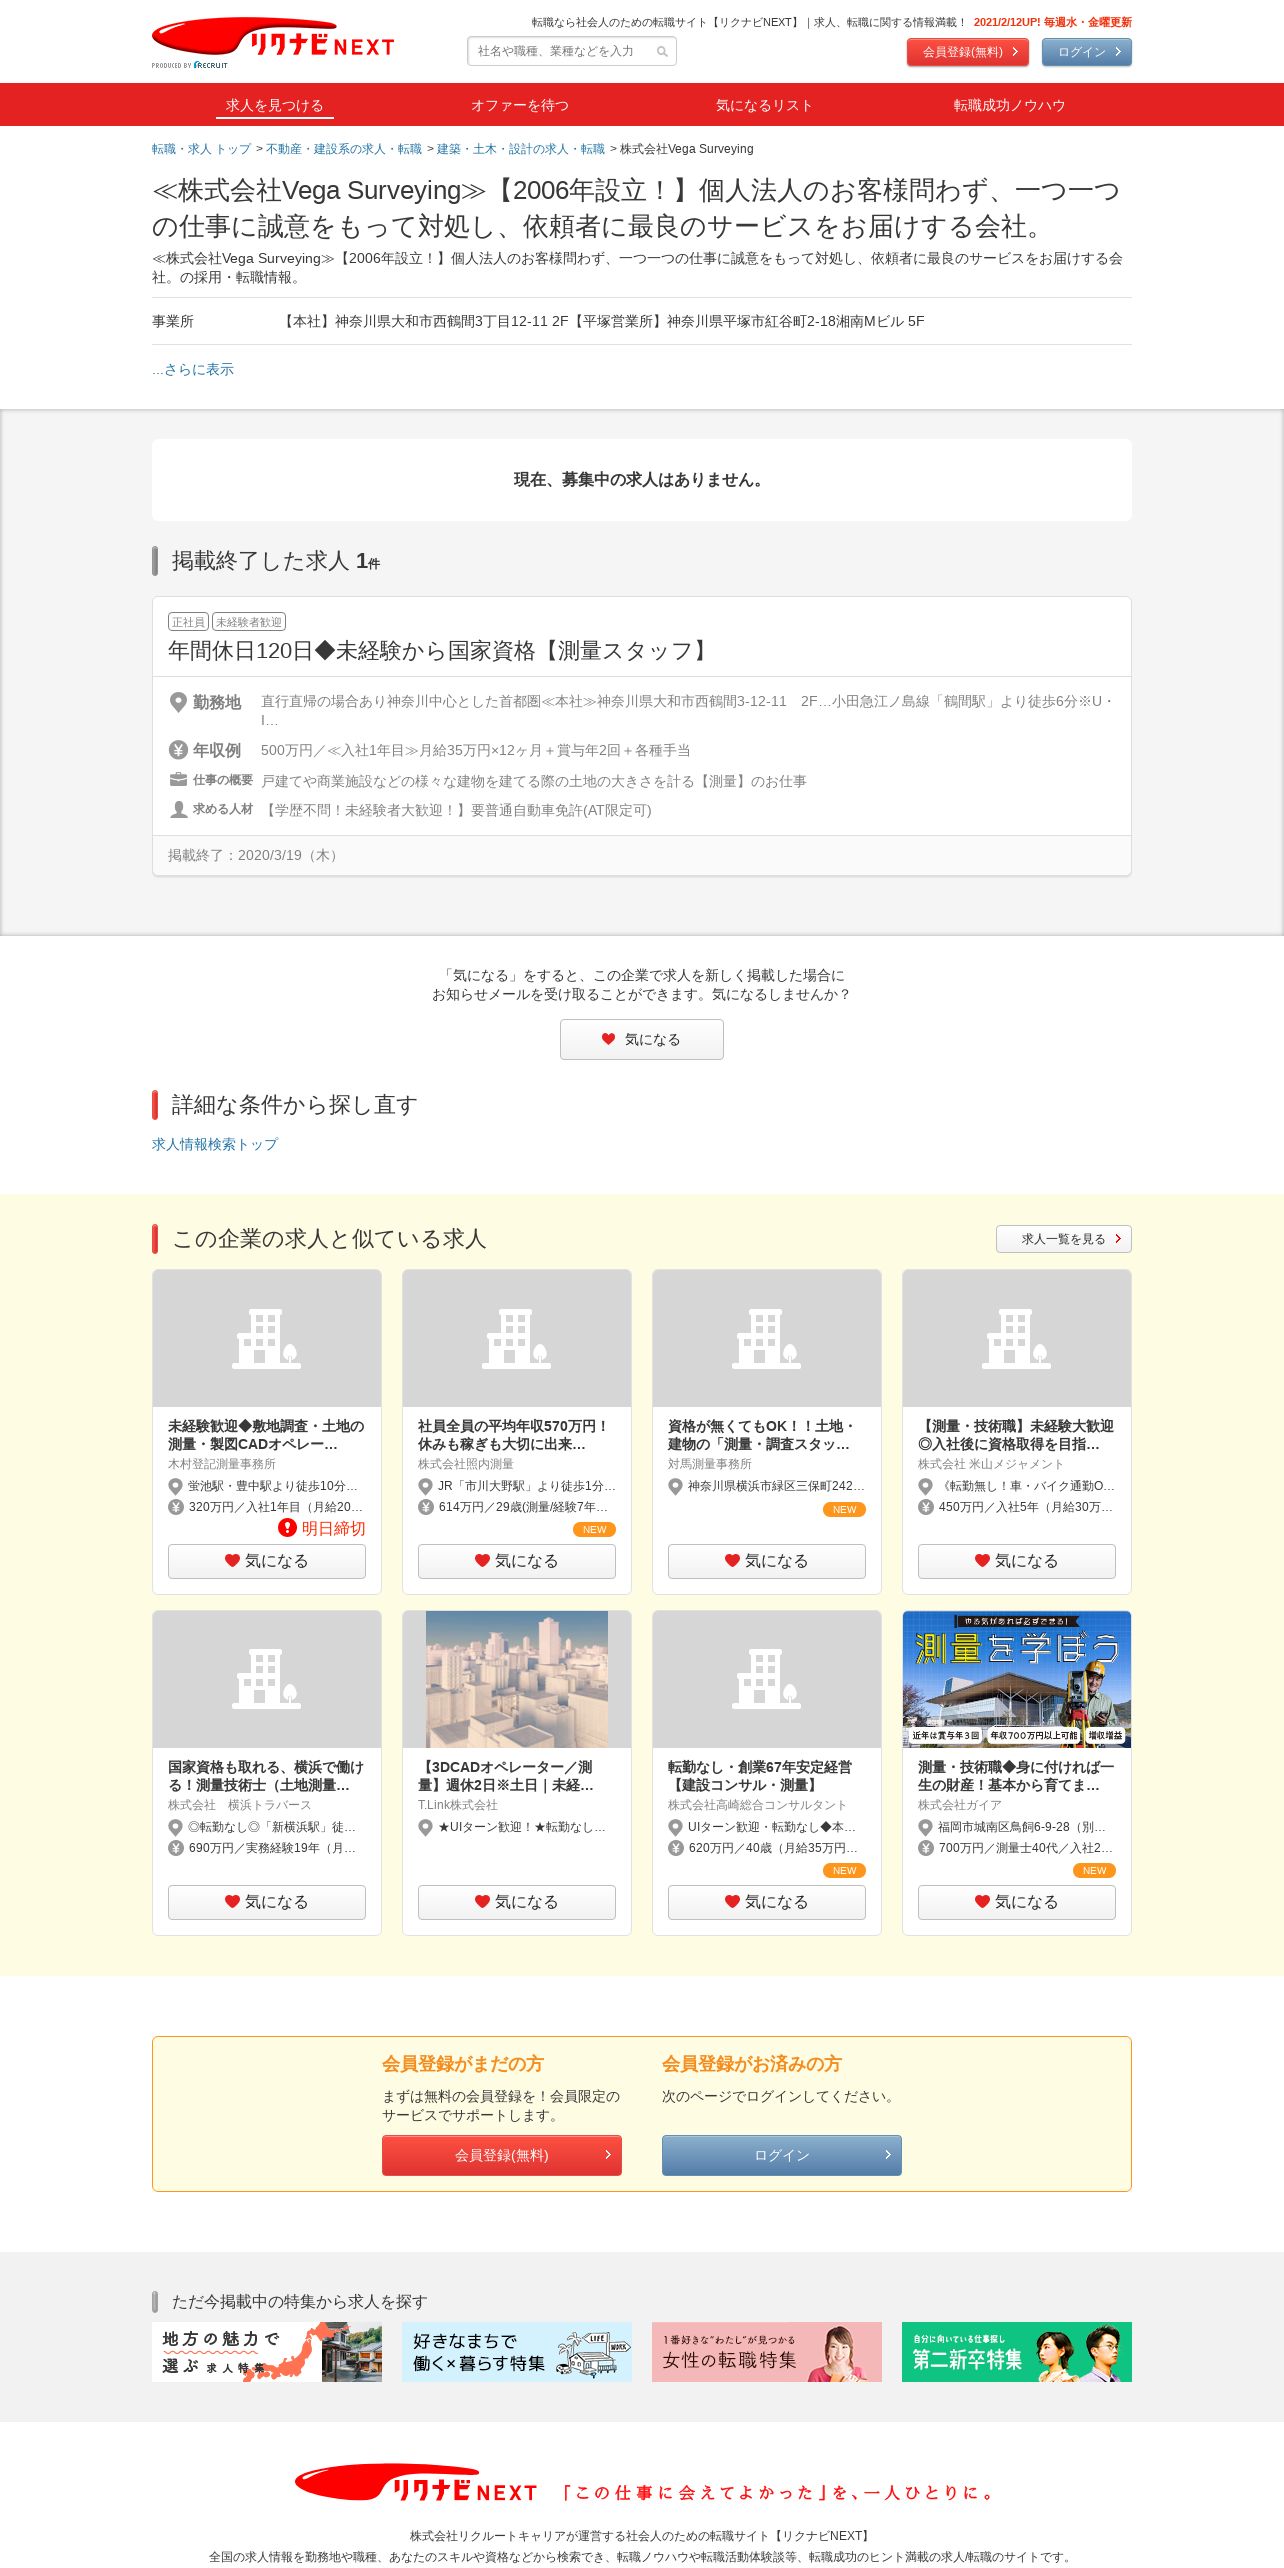This screenshot has width=1284, height=2568.
Task: Open 国家資格も取れる、横浜で働ける job card title
Action: point(266,1776)
